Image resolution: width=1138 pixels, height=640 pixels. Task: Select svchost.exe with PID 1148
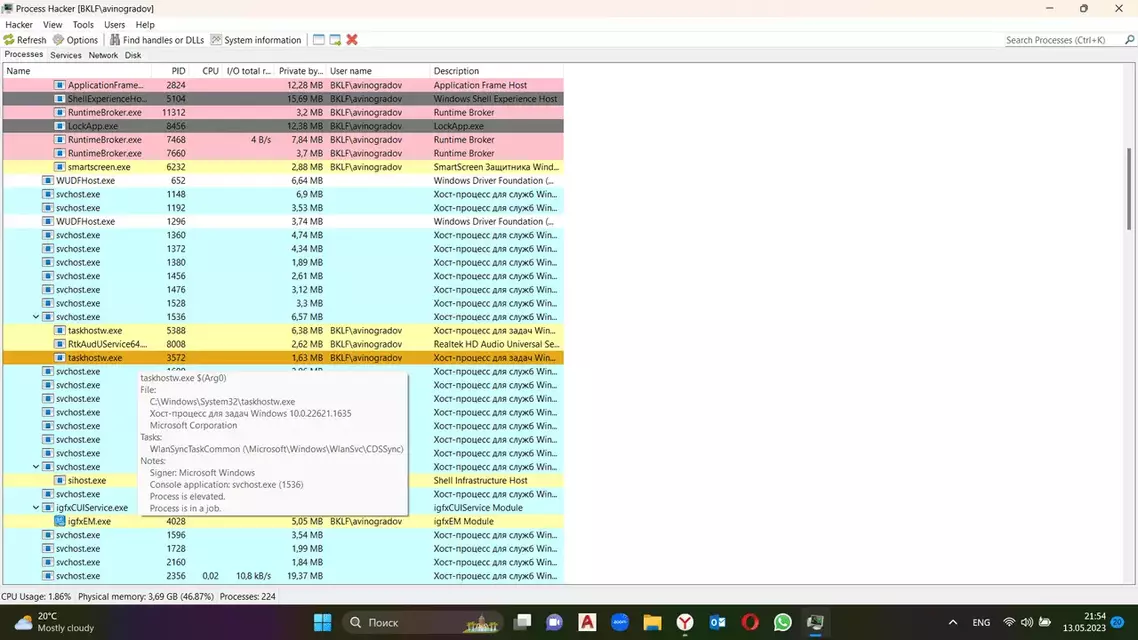(x=283, y=194)
